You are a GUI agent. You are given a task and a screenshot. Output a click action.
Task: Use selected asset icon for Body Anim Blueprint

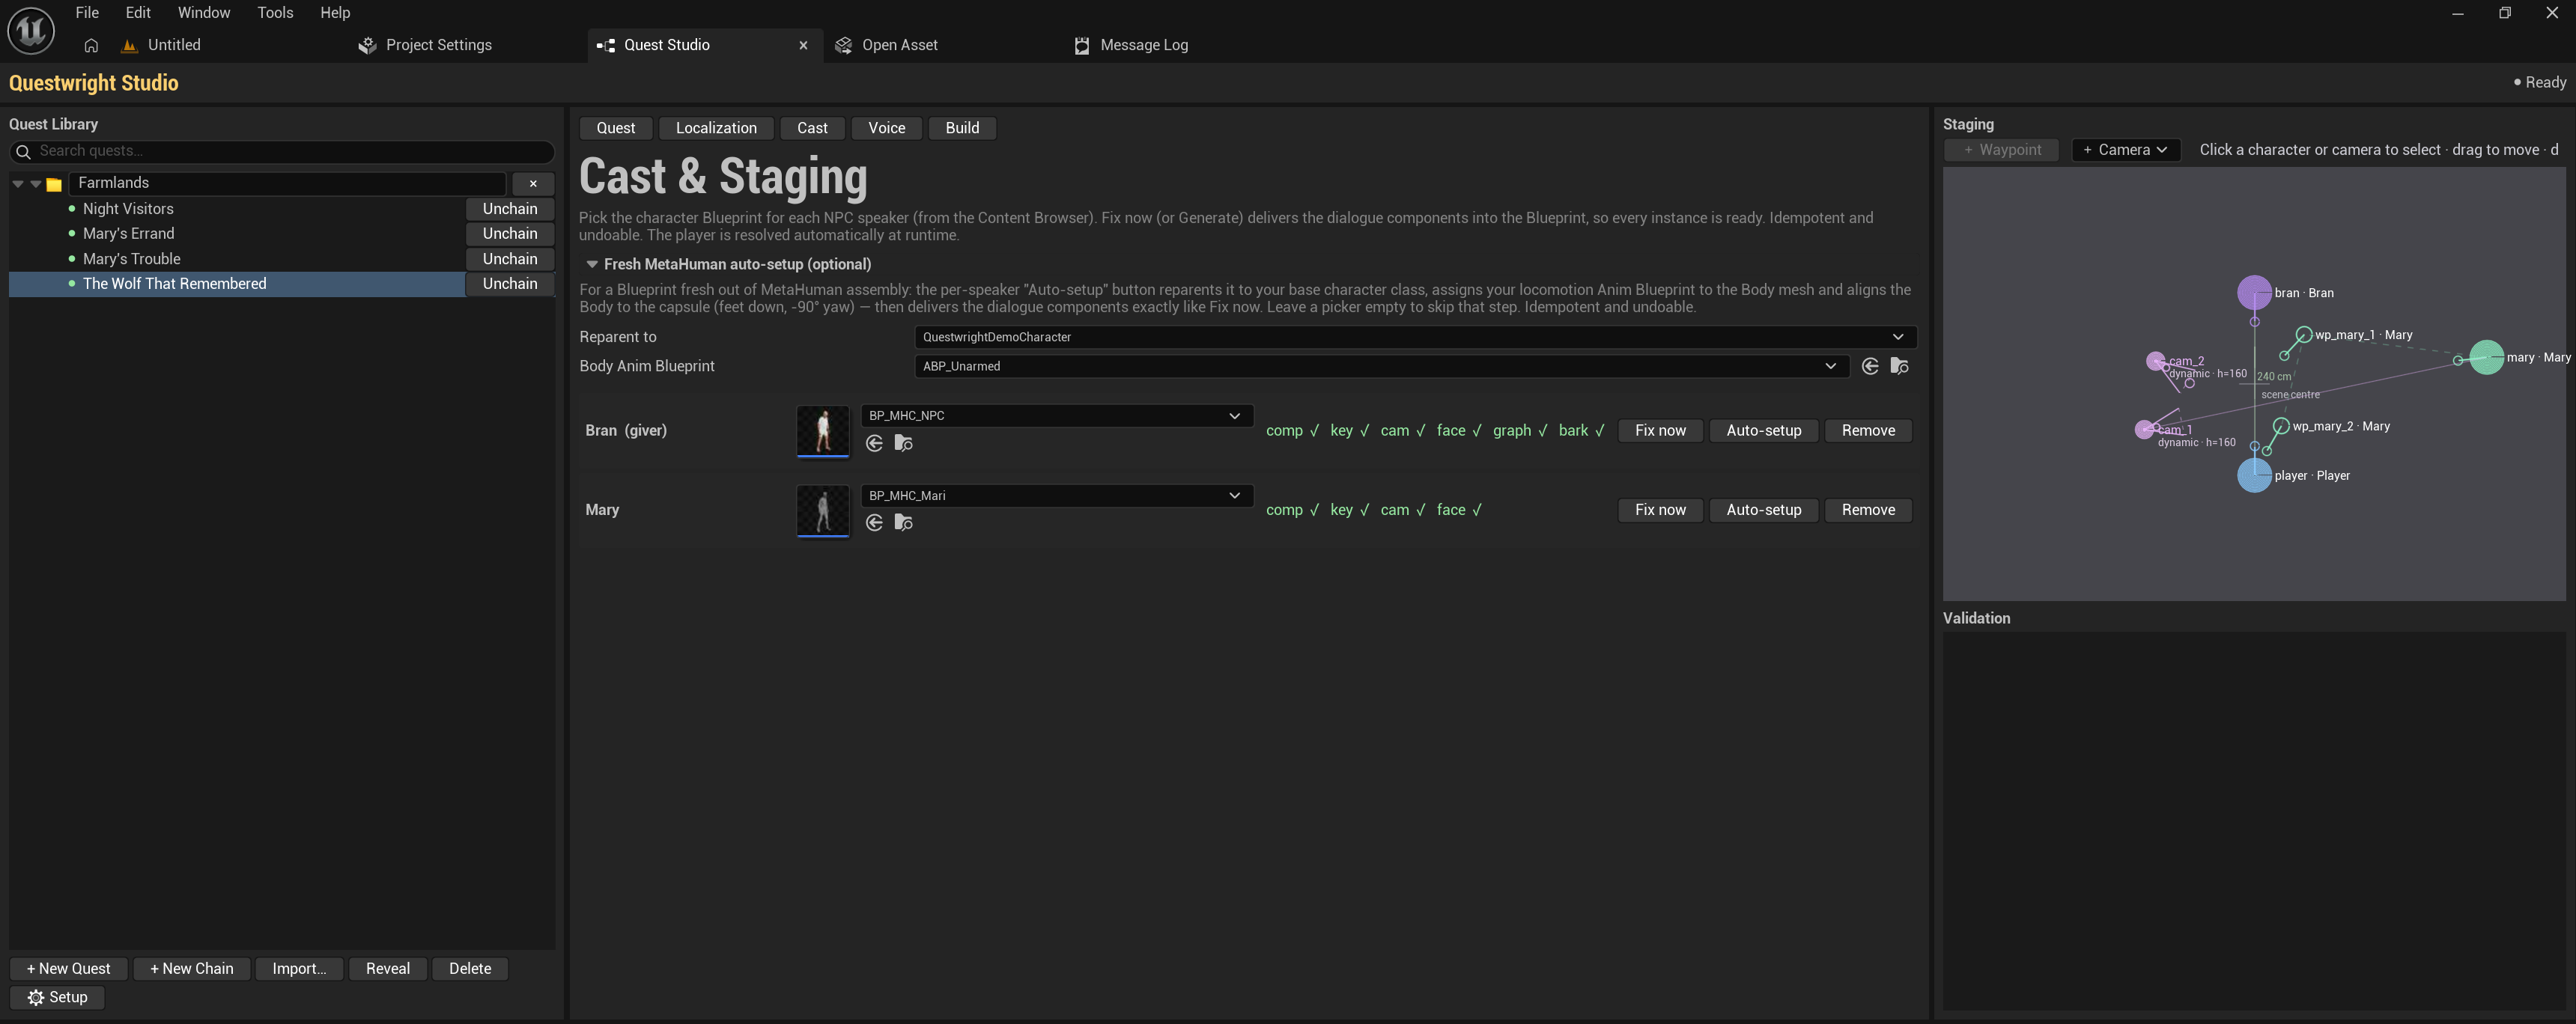pyautogui.click(x=1870, y=366)
